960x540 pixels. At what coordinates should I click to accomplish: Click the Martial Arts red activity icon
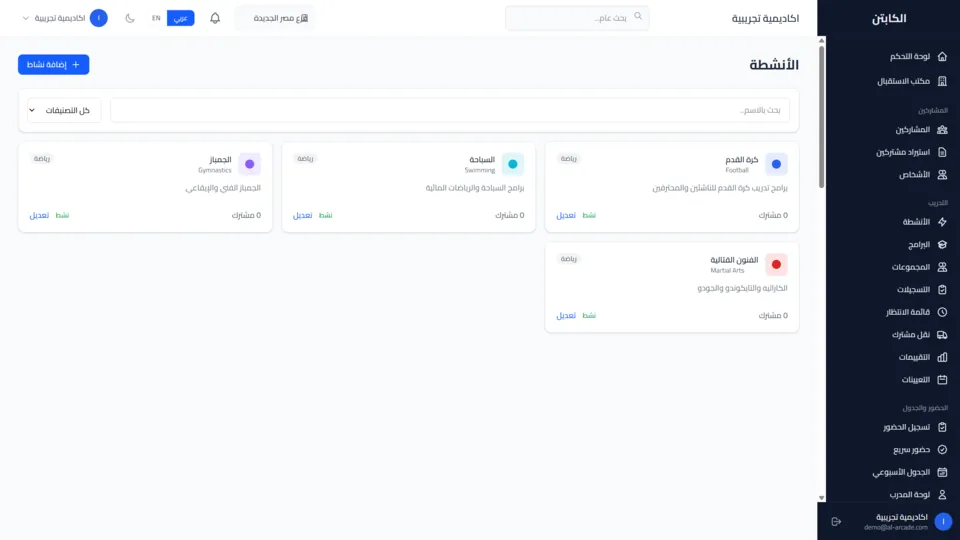(776, 264)
